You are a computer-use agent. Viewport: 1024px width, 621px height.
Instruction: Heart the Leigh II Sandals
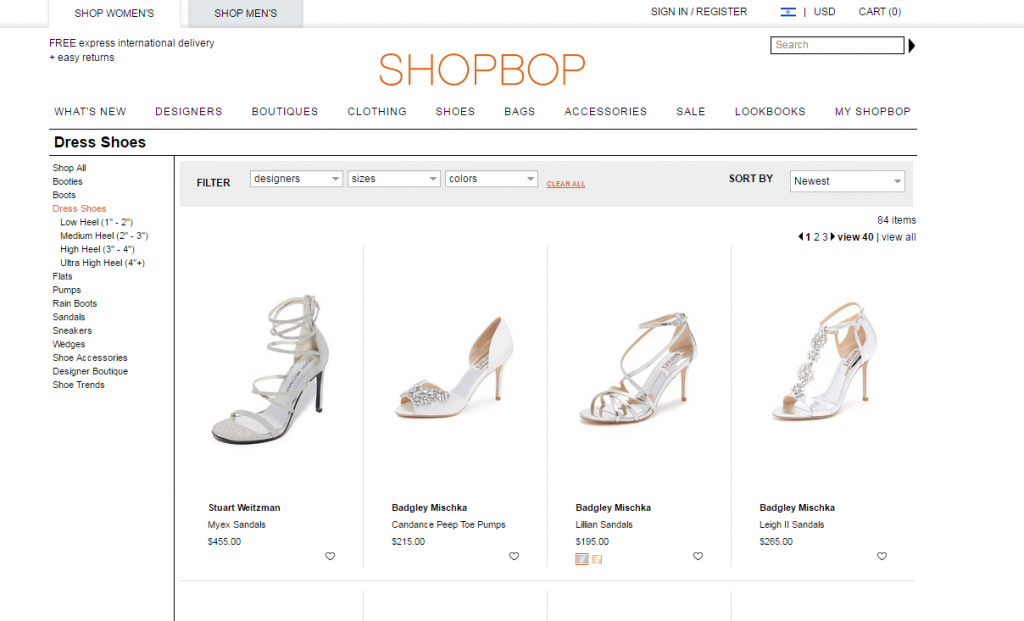click(882, 557)
